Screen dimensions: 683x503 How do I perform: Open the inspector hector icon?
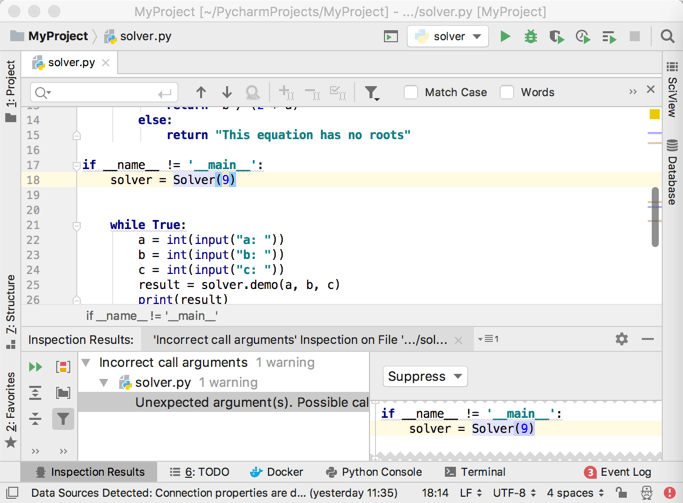point(647,493)
